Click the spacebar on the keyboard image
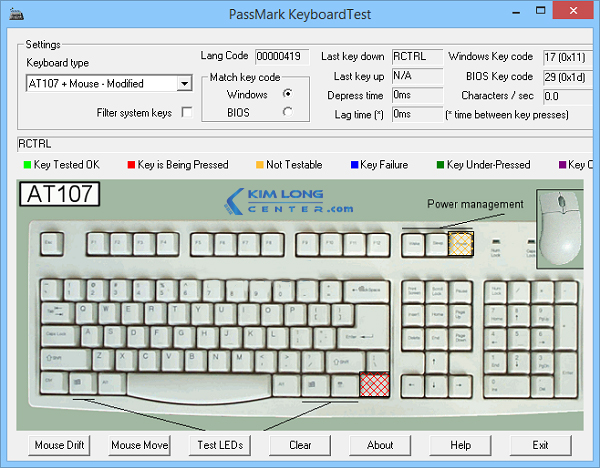Viewport: 600px width, 468px height. click(x=197, y=383)
